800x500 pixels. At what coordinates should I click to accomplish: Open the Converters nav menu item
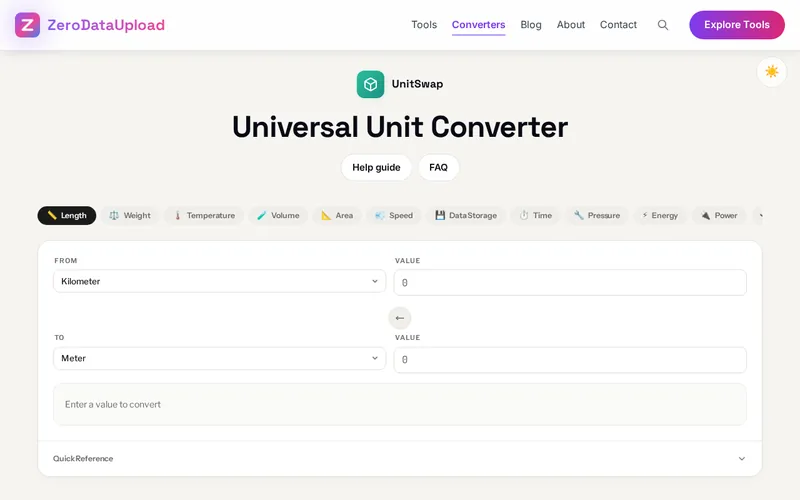click(x=478, y=24)
